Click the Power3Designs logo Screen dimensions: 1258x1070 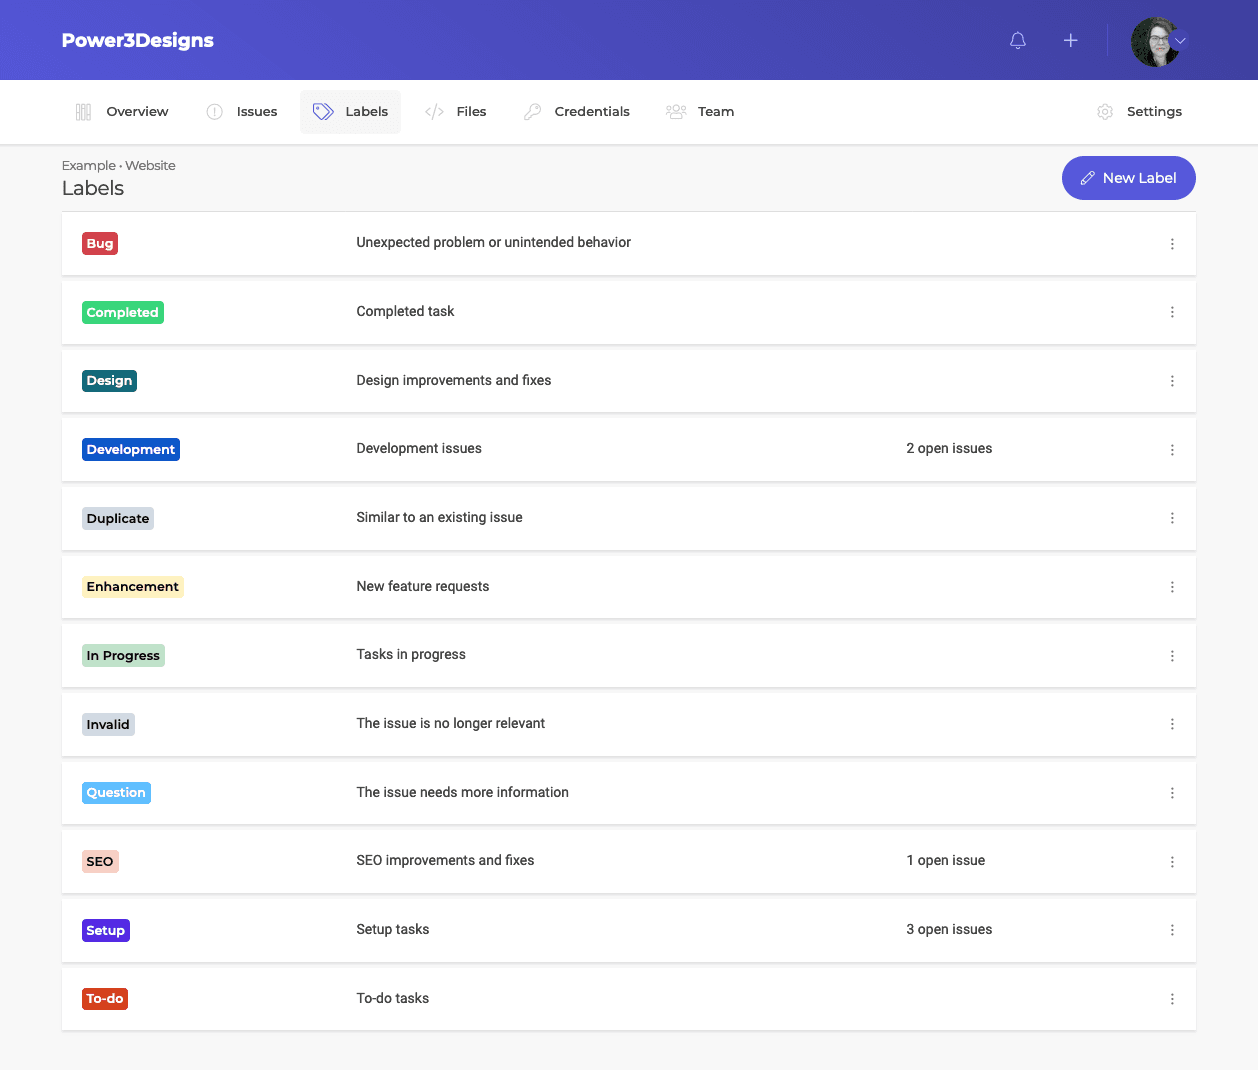pos(138,41)
